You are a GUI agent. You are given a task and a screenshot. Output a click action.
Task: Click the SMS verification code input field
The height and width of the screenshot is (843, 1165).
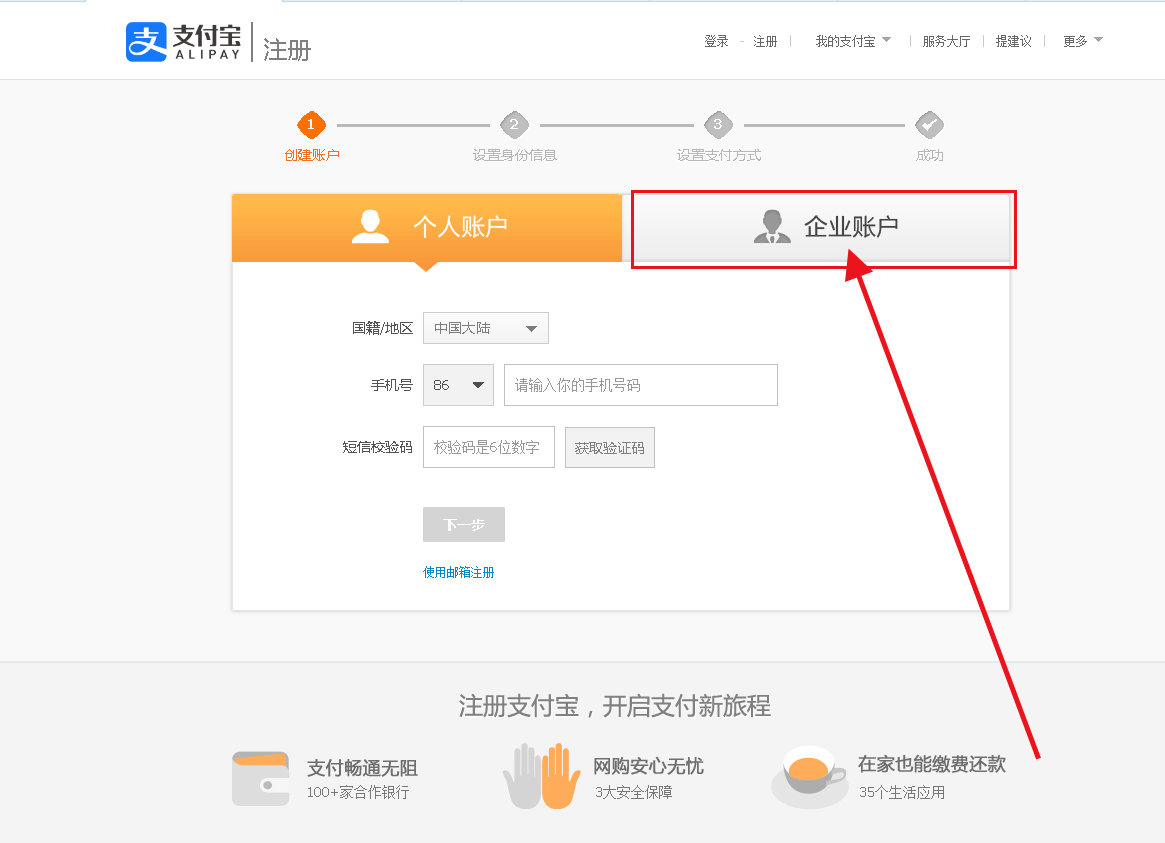point(488,447)
